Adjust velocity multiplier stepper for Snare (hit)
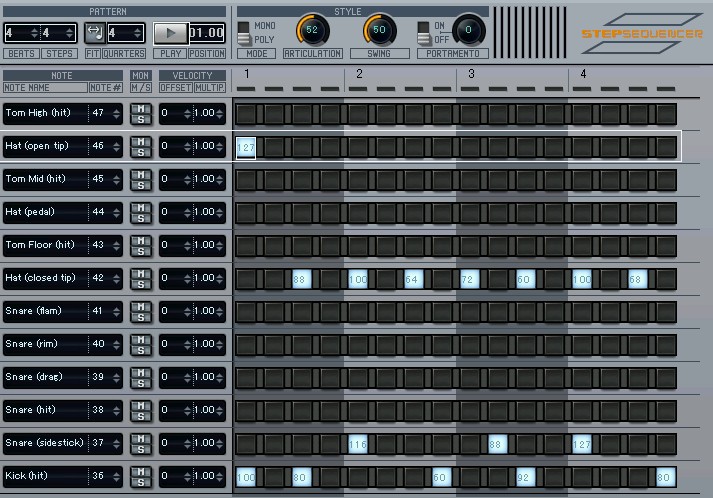This screenshot has width=713, height=498. click(220, 411)
